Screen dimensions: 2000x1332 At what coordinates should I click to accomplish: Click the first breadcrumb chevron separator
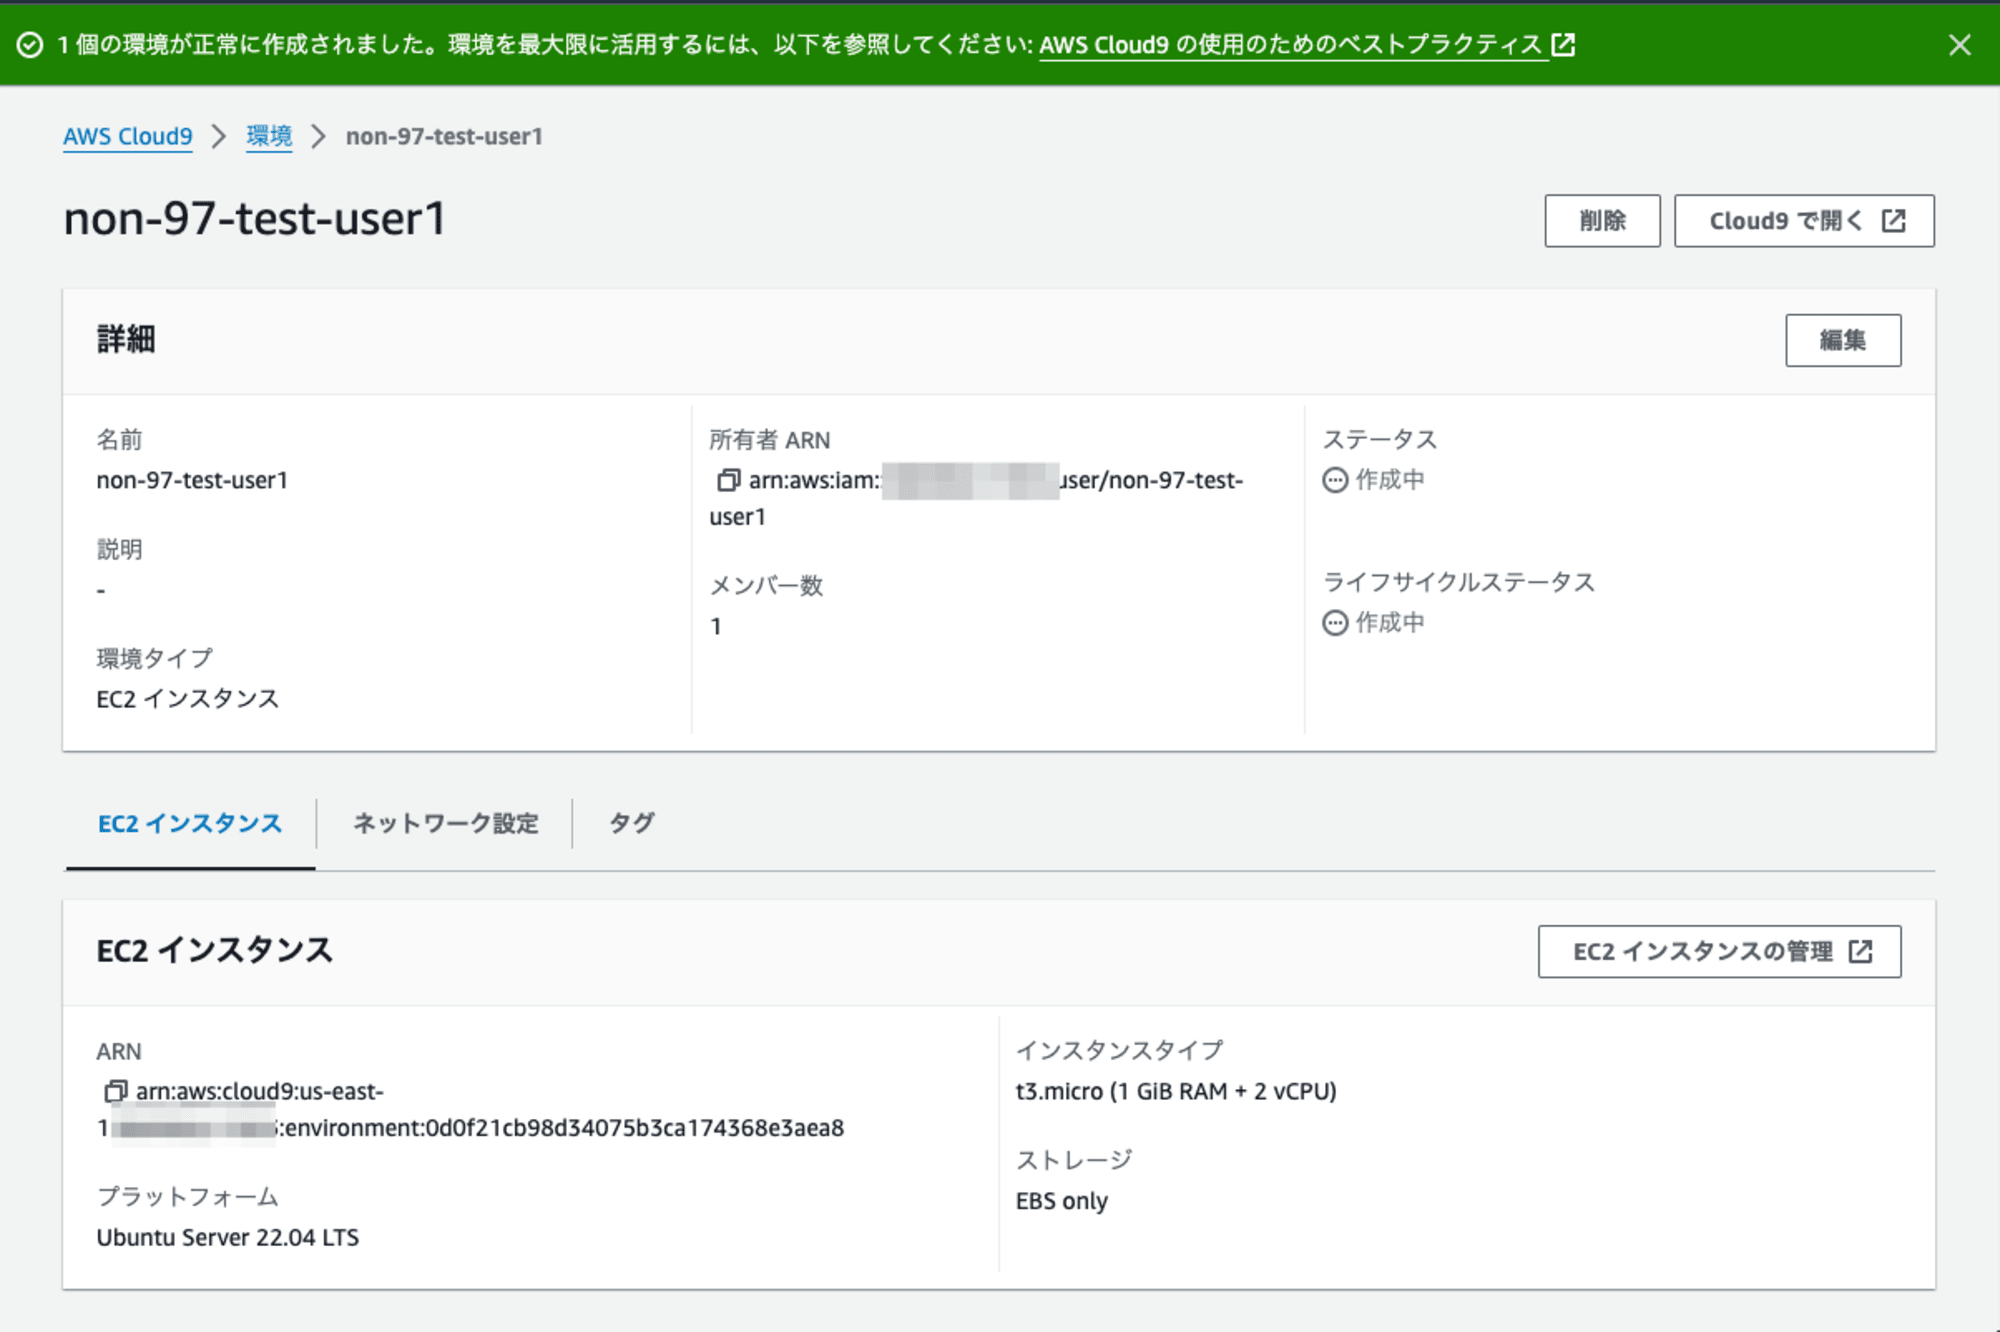point(219,137)
